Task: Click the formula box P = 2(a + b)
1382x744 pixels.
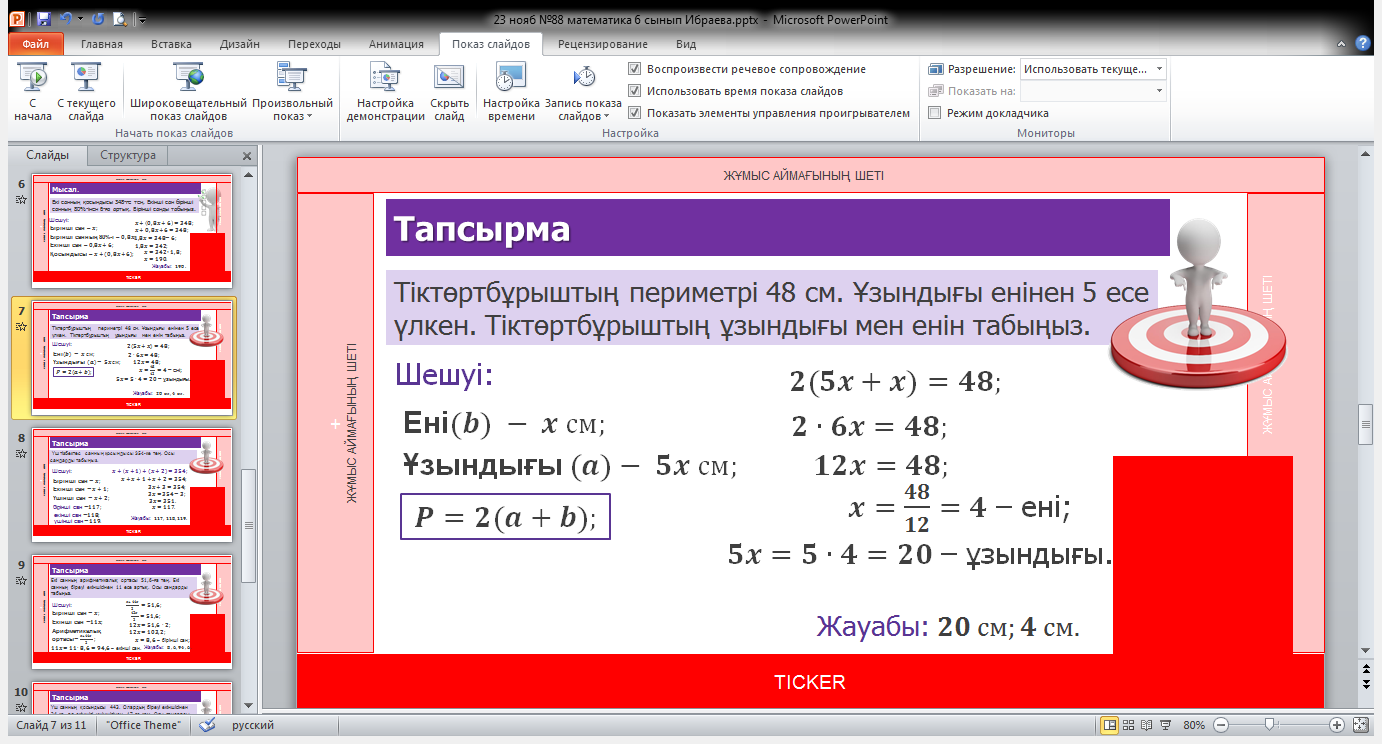Action: [x=505, y=516]
